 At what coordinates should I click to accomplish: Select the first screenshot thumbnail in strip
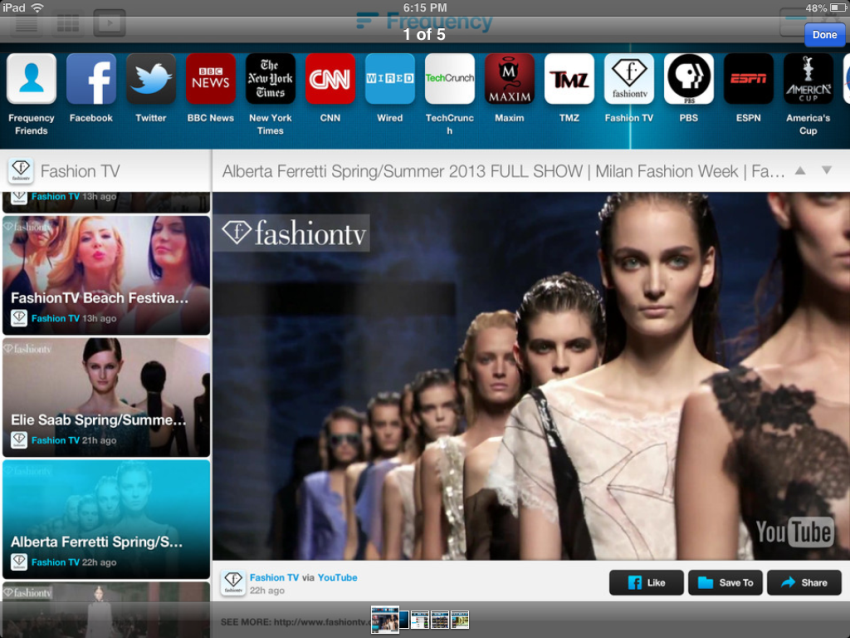coord(385,620)
